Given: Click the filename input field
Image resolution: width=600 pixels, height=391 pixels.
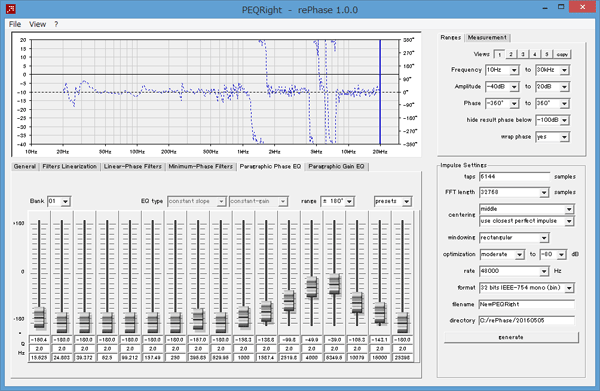Looking at the screenshot, I should 527,304.
